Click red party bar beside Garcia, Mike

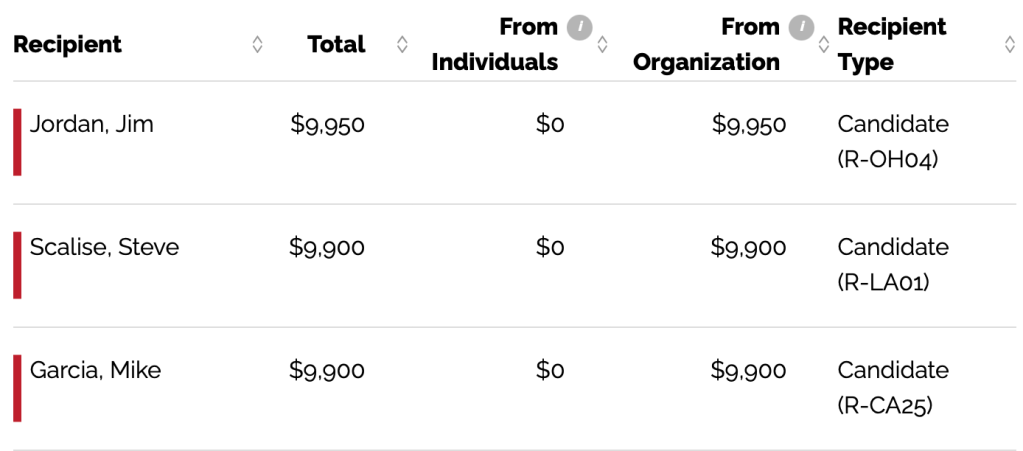coord(17,388)
